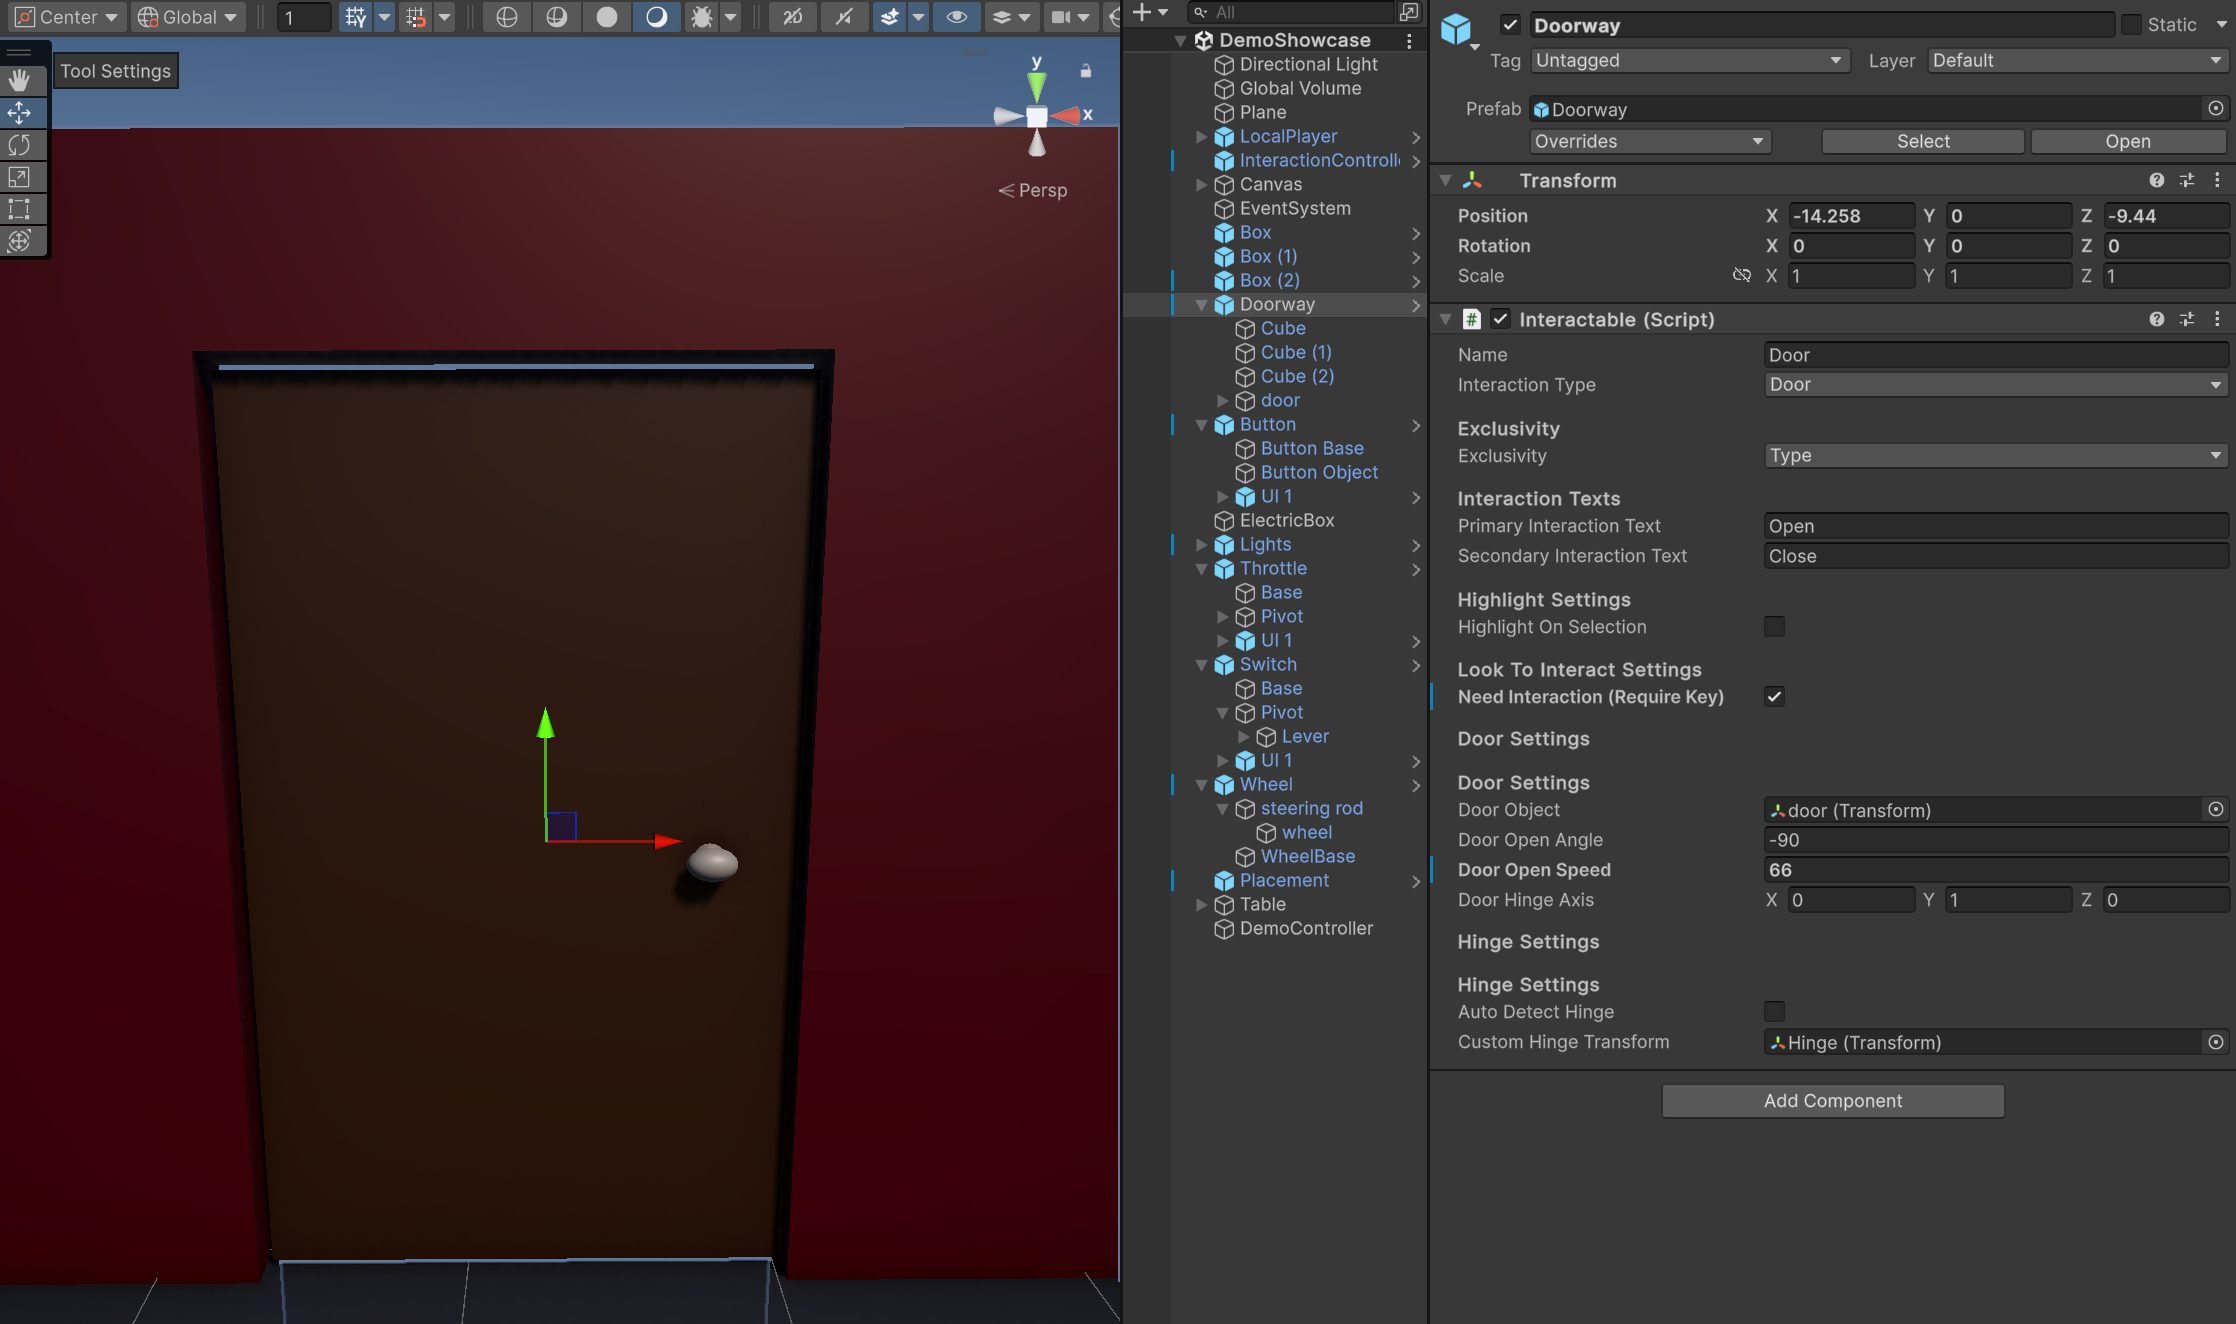Collapse the Interactable script foldout
2236x1324 pixels.
click(x=1445, y=319)
